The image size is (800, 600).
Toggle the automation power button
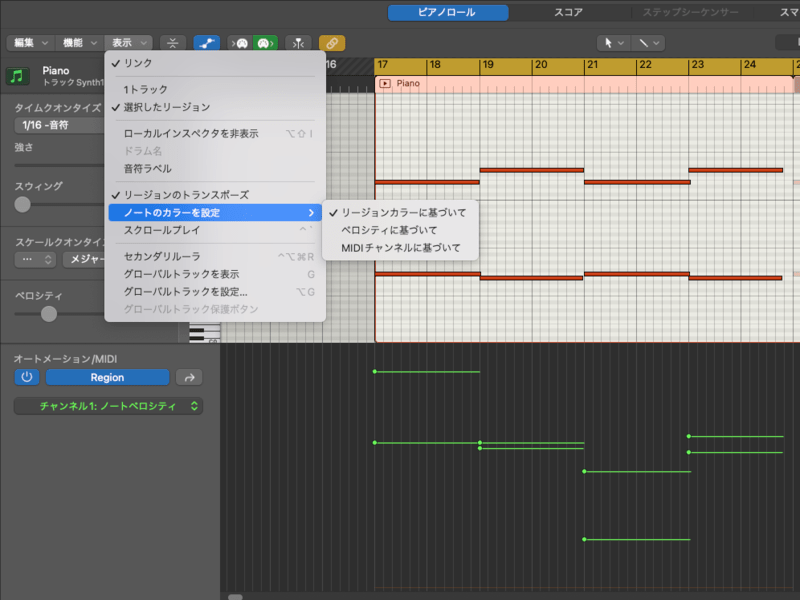coord(27,377)
